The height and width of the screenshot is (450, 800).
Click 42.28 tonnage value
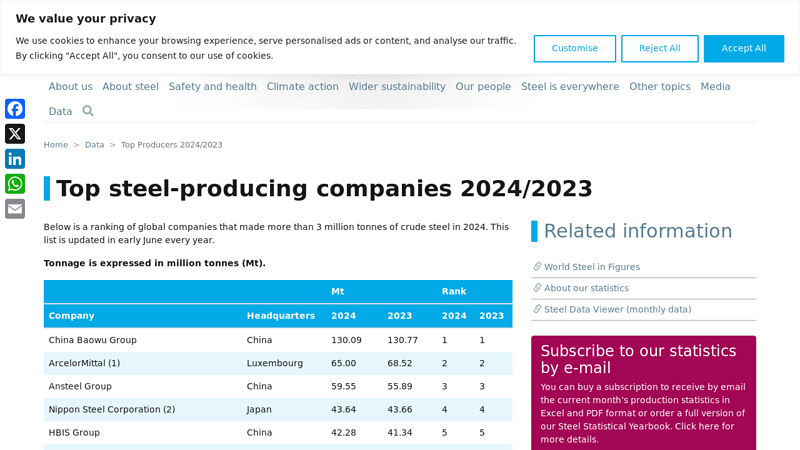(x=343, y=433)
